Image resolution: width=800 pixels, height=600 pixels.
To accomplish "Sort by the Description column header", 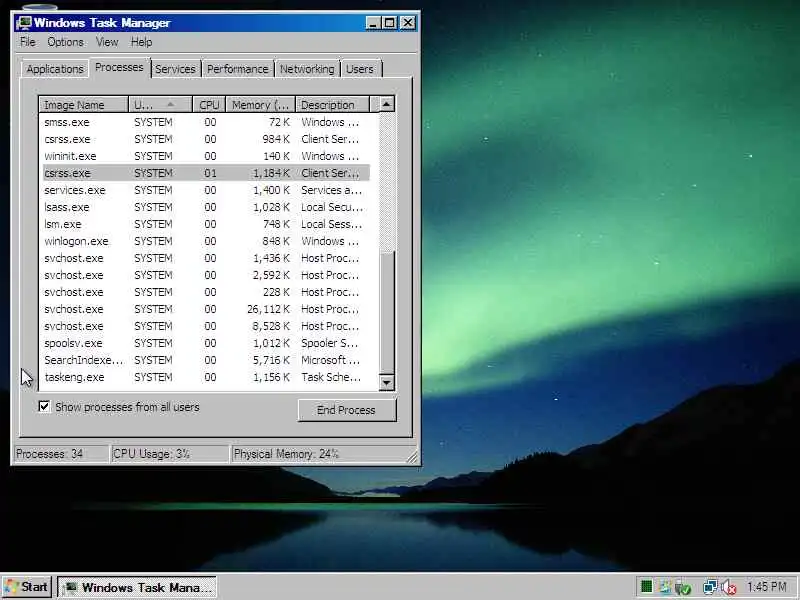I will tap(332, 105).
